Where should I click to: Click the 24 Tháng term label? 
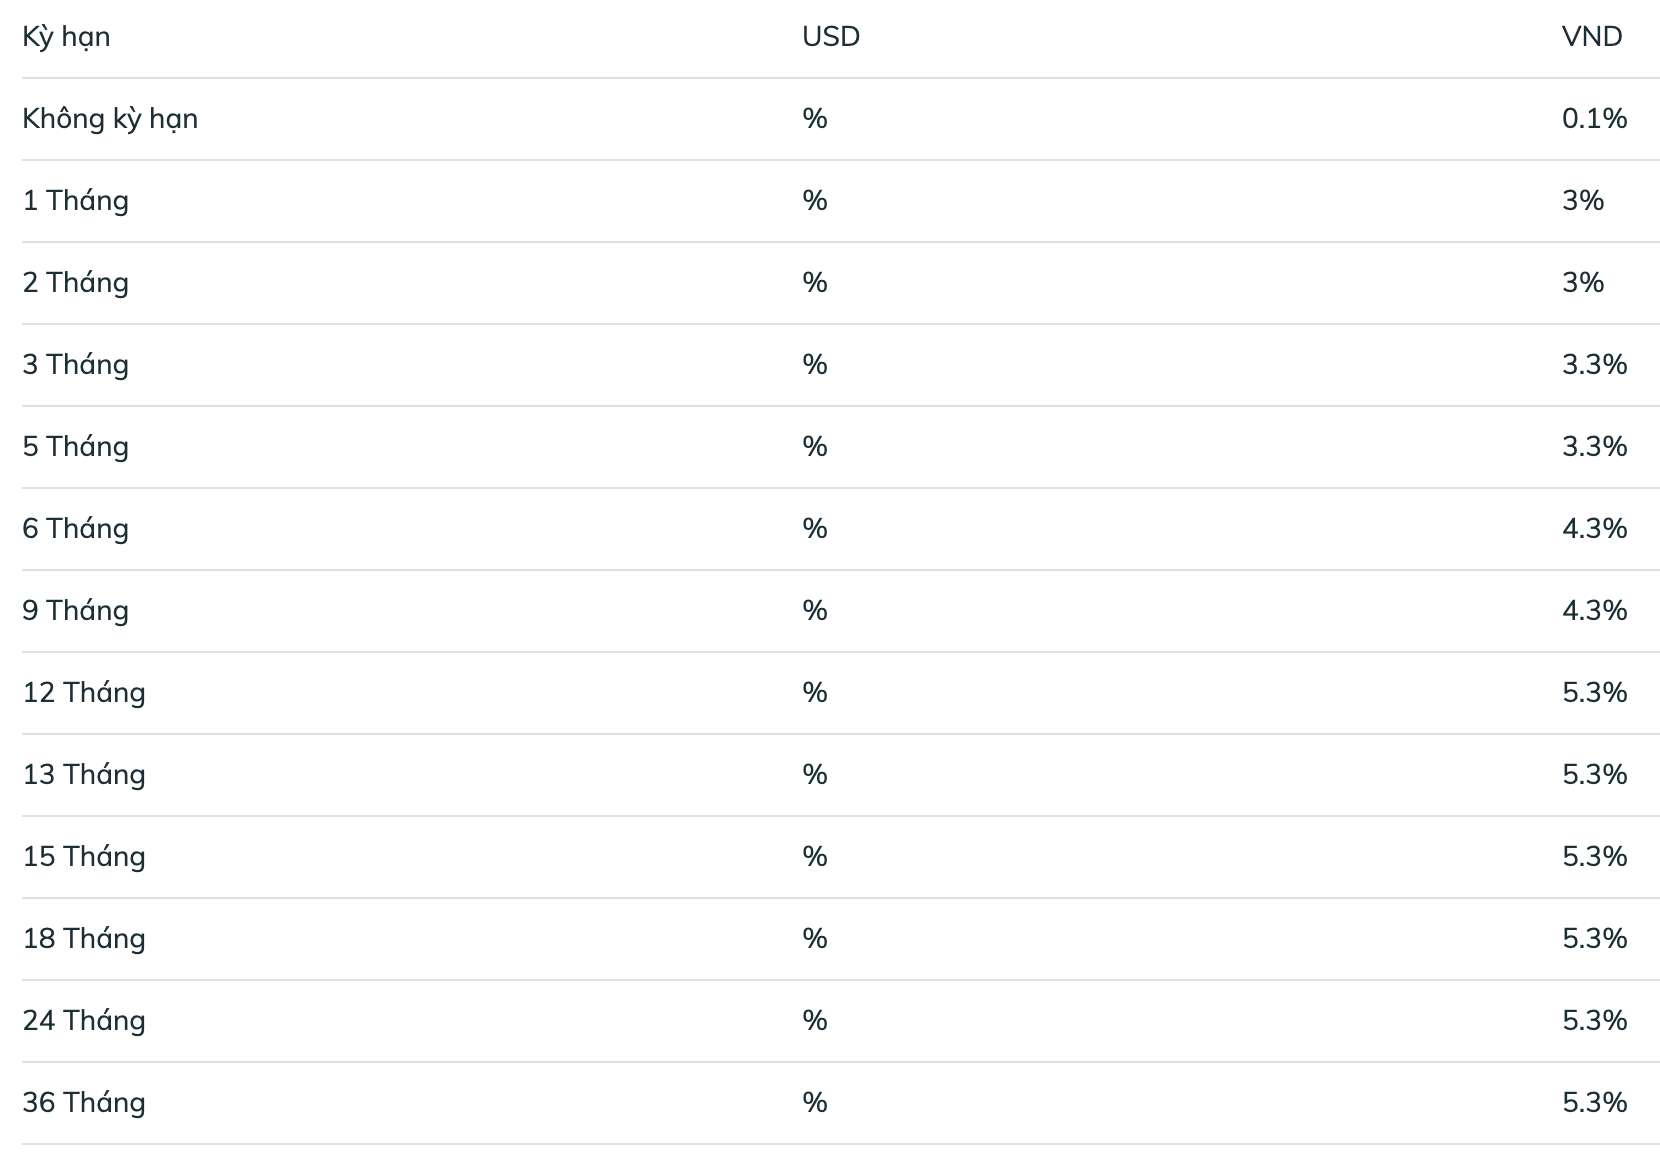tap(84, 1021)
